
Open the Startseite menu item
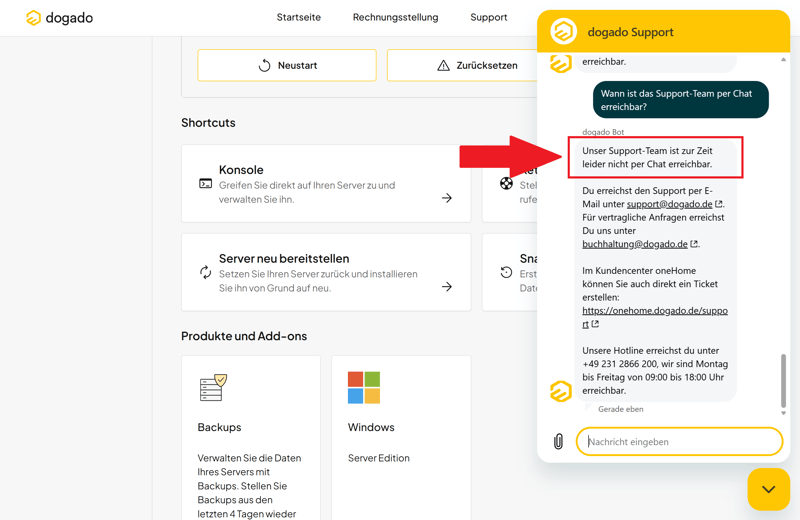[x=298, y=17]
